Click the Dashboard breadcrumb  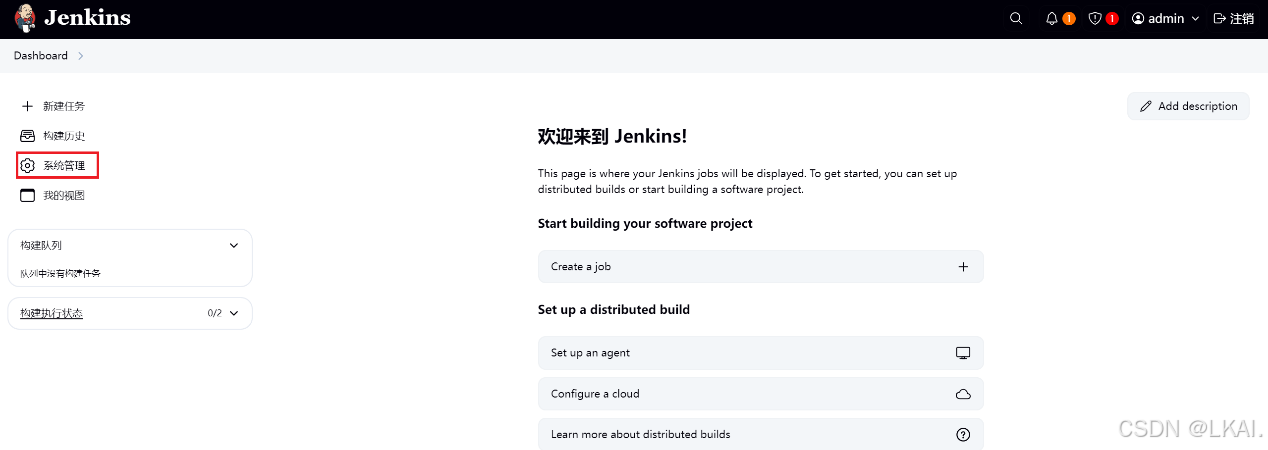click(x=41, y=56)
